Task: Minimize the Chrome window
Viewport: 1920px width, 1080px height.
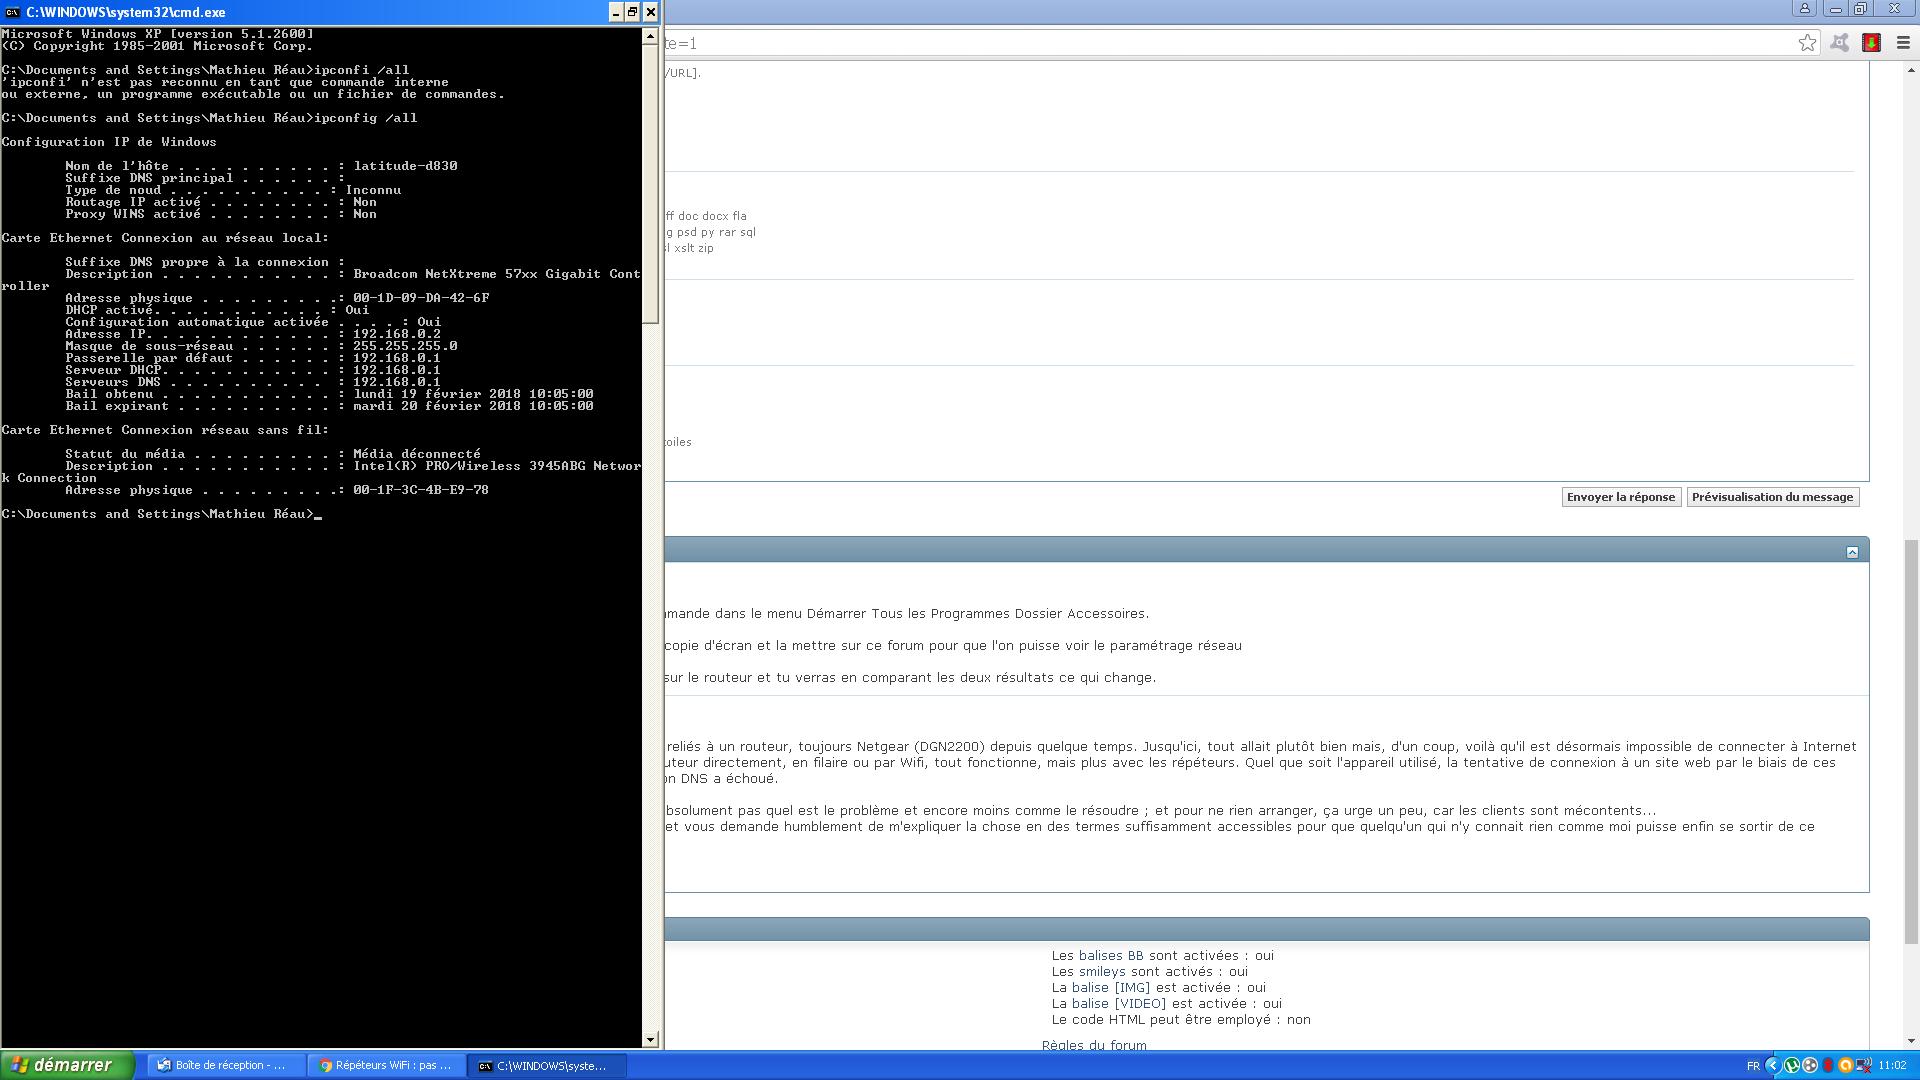Action: point(1835,9)
